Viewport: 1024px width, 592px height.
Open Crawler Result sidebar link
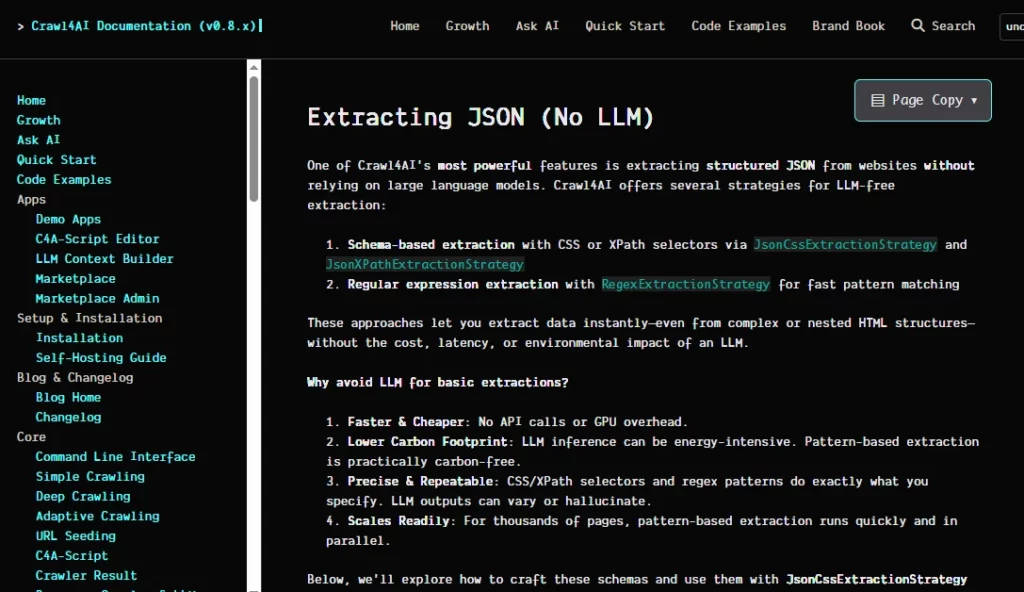click(x=86, y=575)
